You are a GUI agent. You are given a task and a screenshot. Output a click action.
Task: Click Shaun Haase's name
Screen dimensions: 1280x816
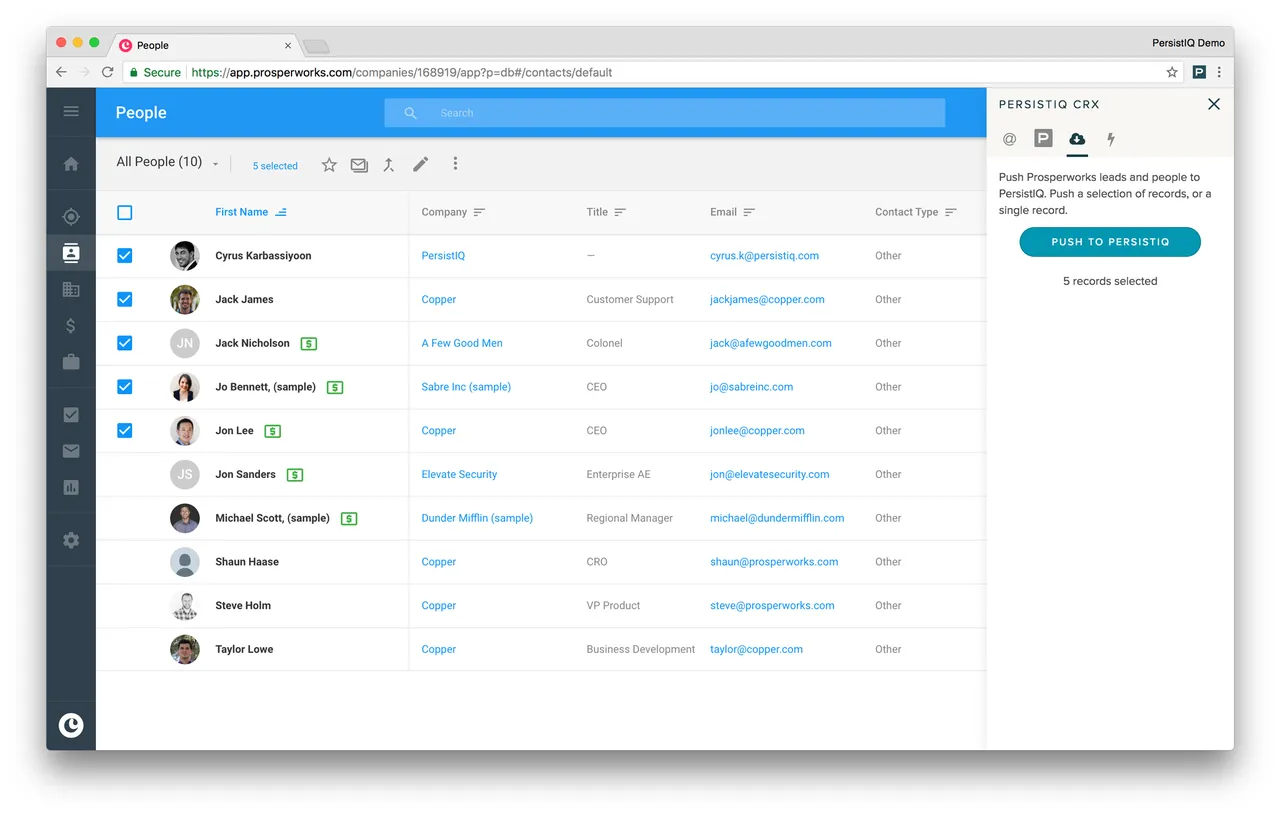pos(247,562)
